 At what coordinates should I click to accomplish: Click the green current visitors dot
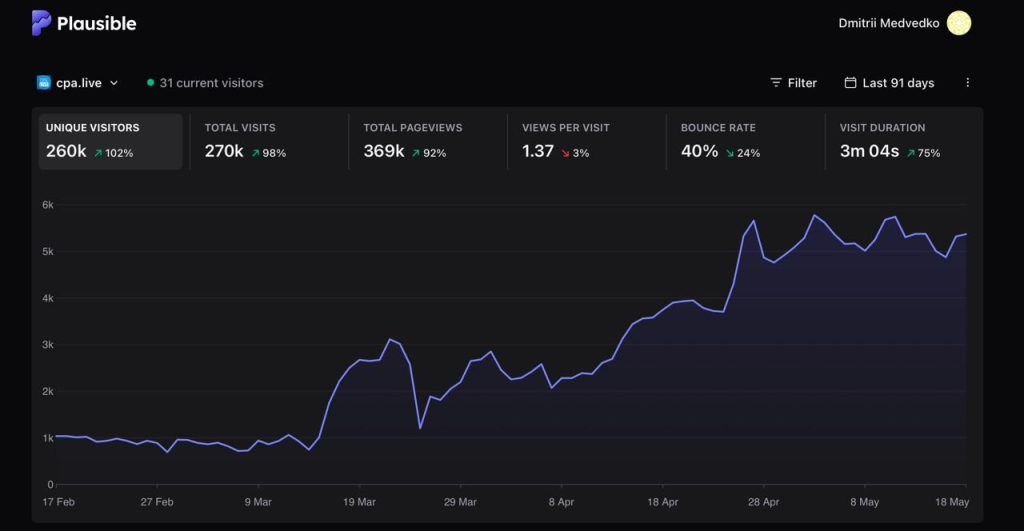pos(151,83)
